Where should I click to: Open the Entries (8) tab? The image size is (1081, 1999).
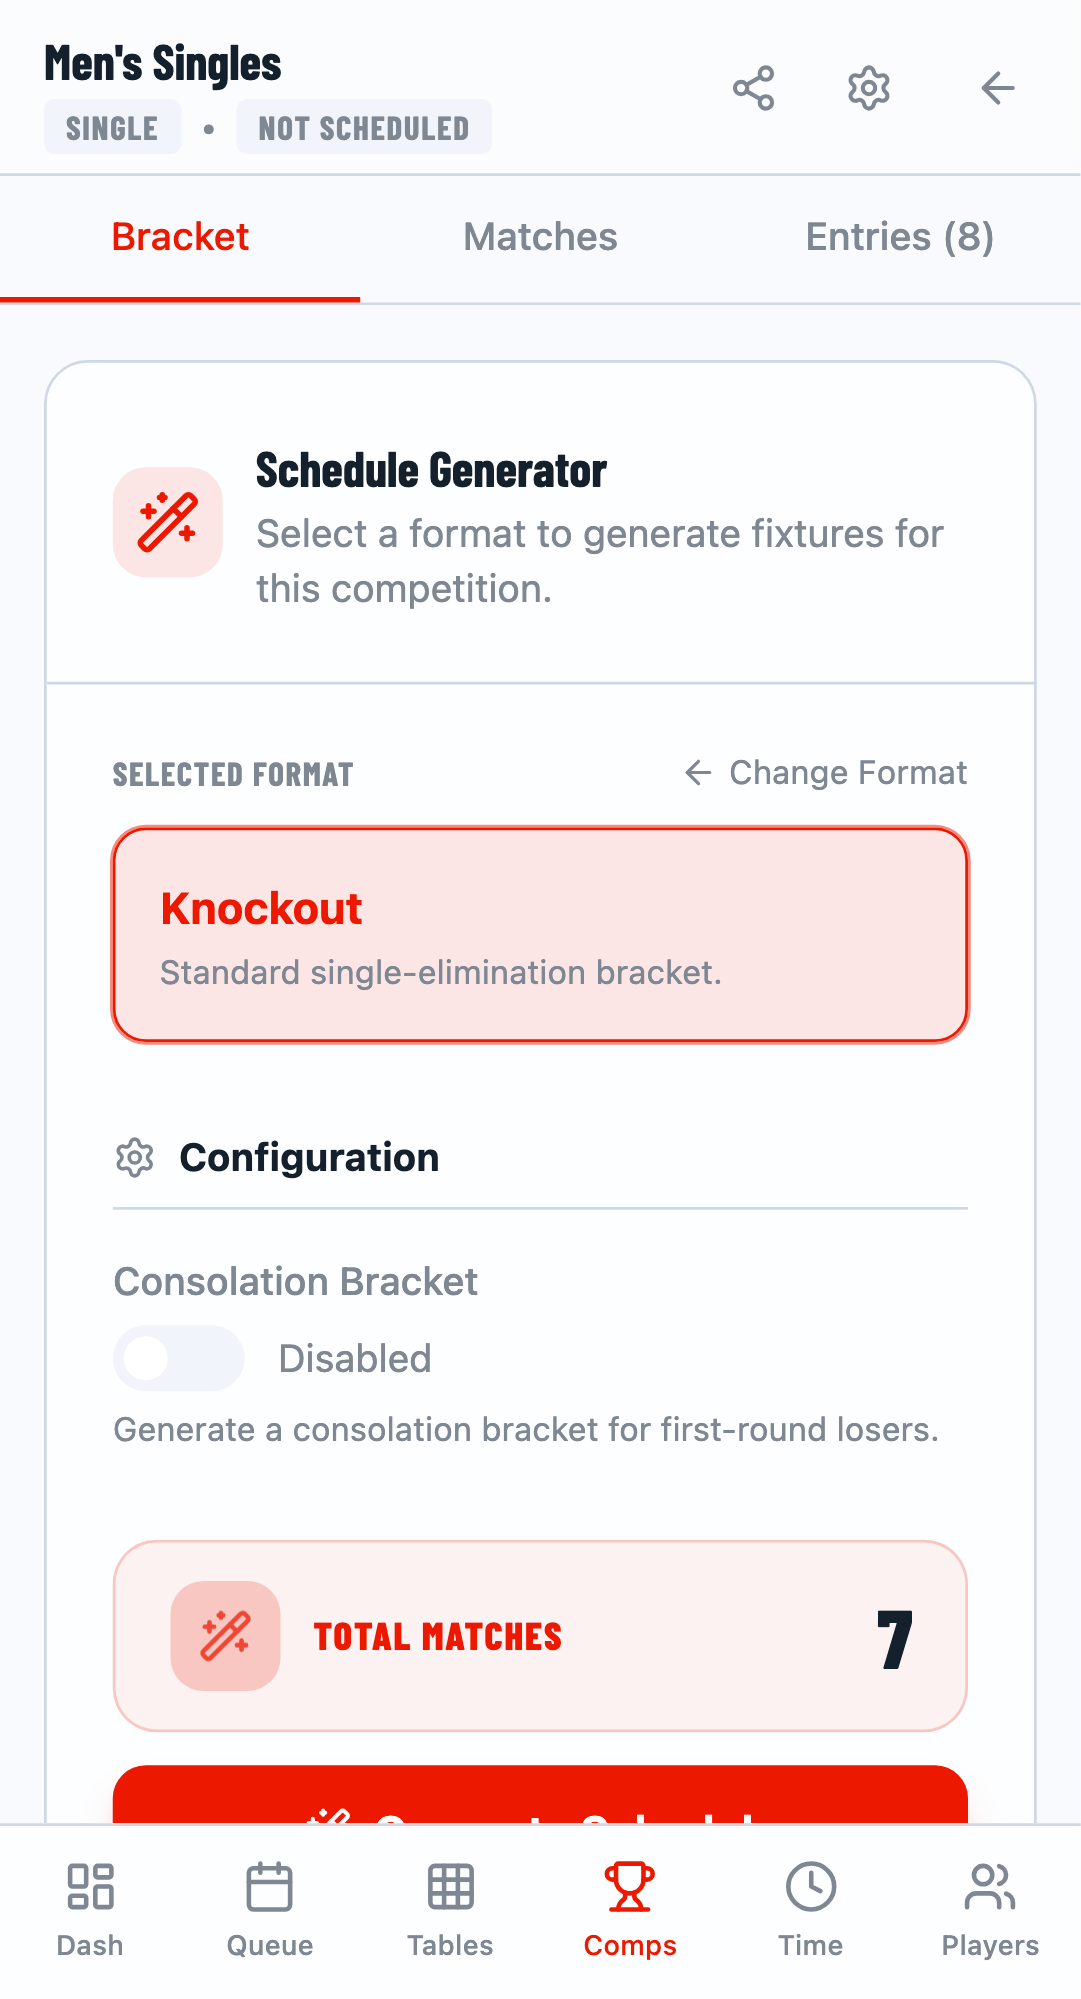pos(899,238)
